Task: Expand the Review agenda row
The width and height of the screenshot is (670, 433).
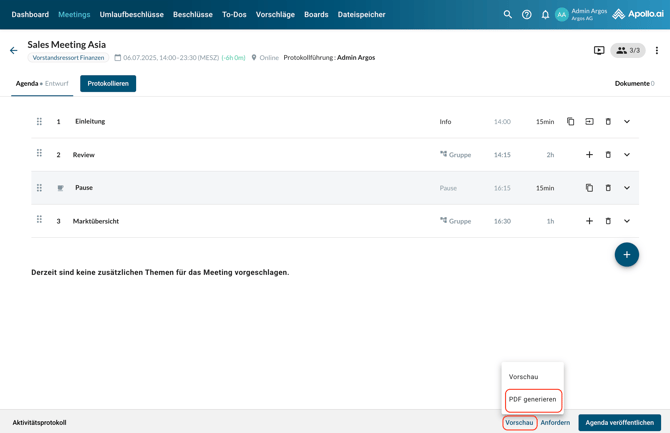Action: click(x=627, y=155)
